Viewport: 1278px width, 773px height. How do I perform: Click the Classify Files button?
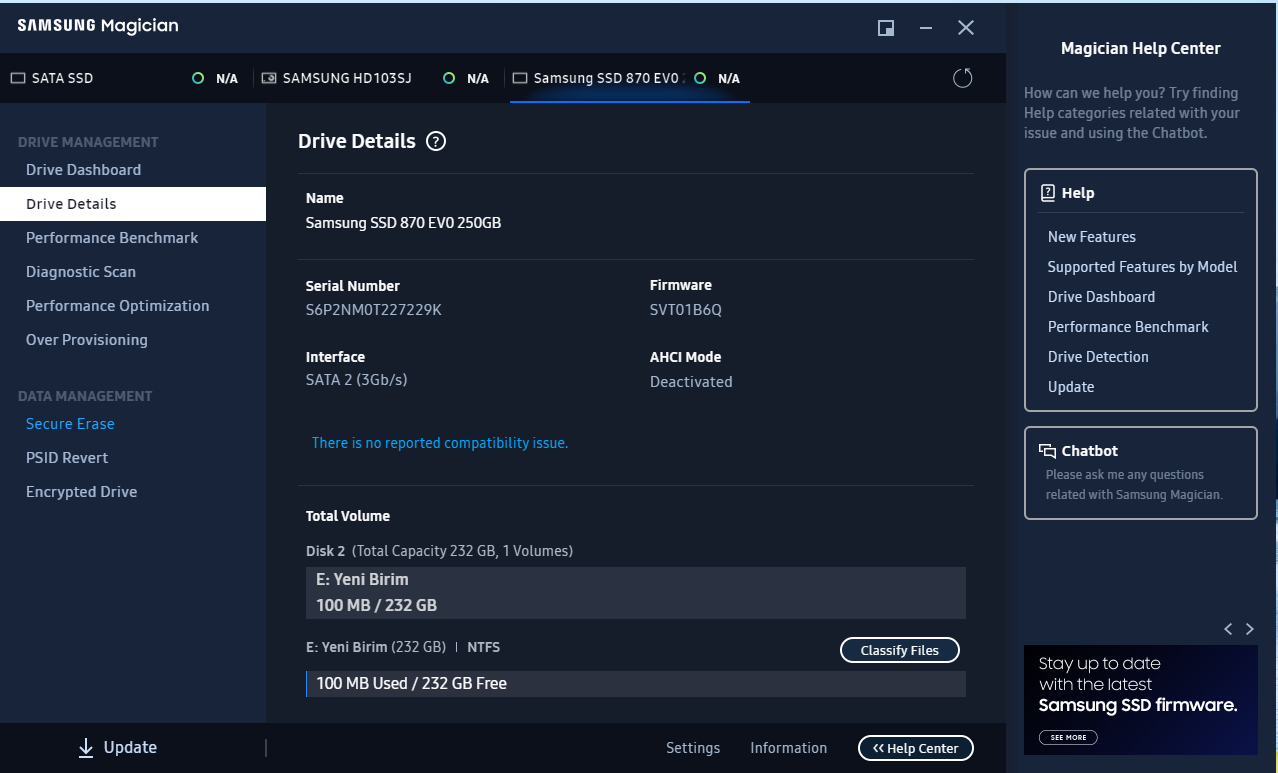click(900, 650)
